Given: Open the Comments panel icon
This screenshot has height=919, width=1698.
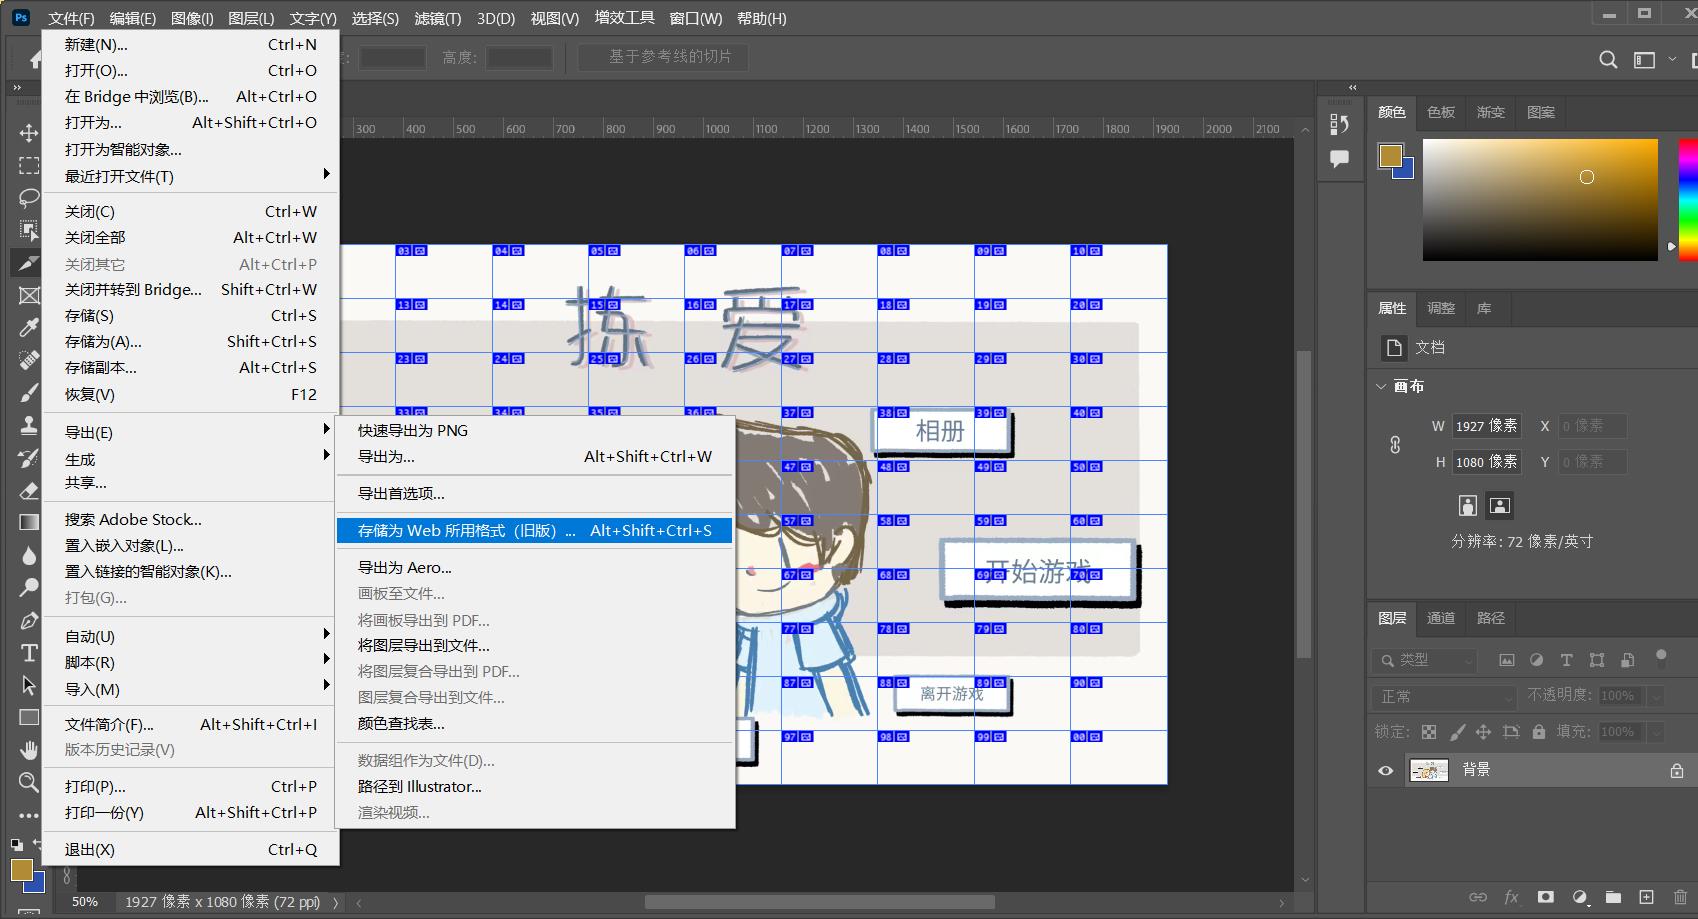Looking at the screenshot, I should (x=1339, y=158).
